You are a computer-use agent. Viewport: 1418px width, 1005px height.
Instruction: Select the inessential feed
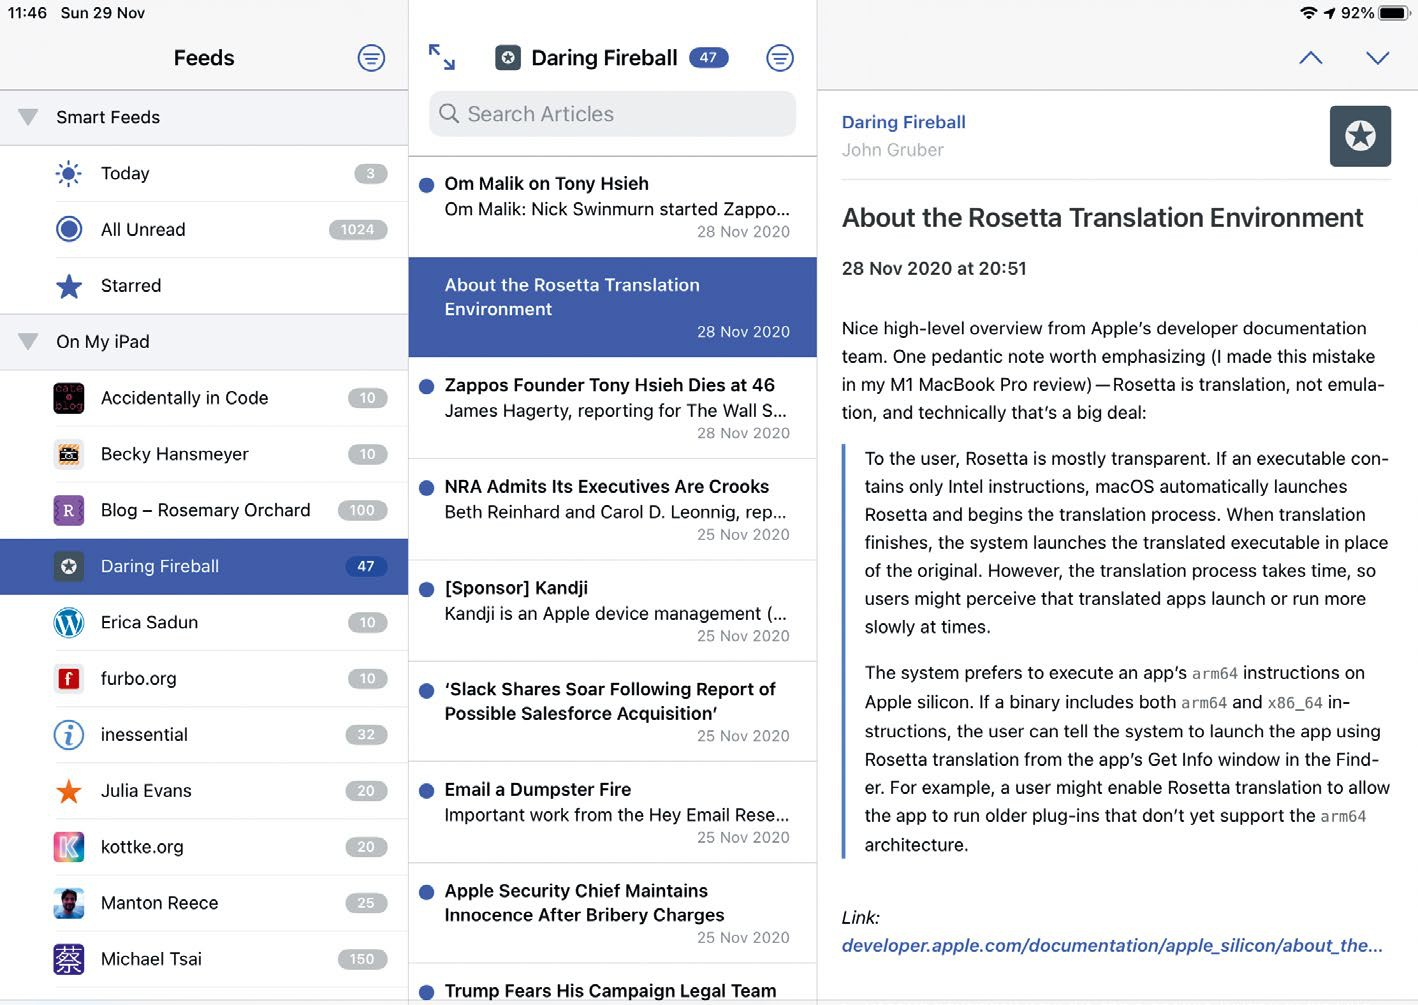click(204, 735)
